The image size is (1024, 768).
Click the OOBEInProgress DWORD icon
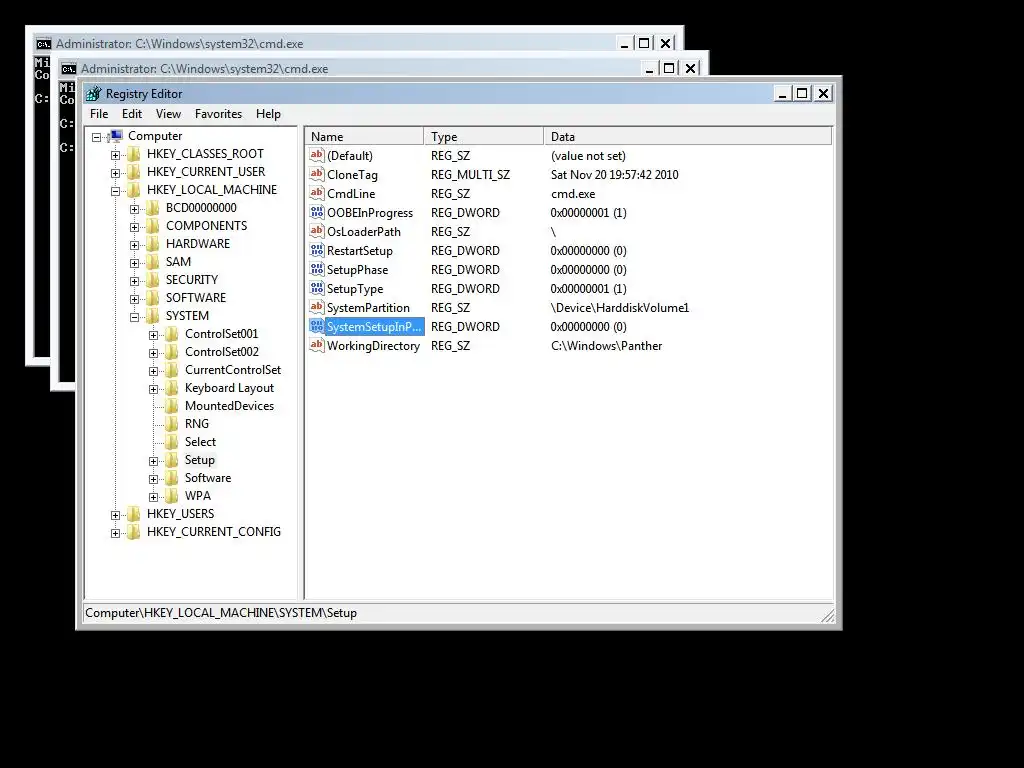pos(317,212)
